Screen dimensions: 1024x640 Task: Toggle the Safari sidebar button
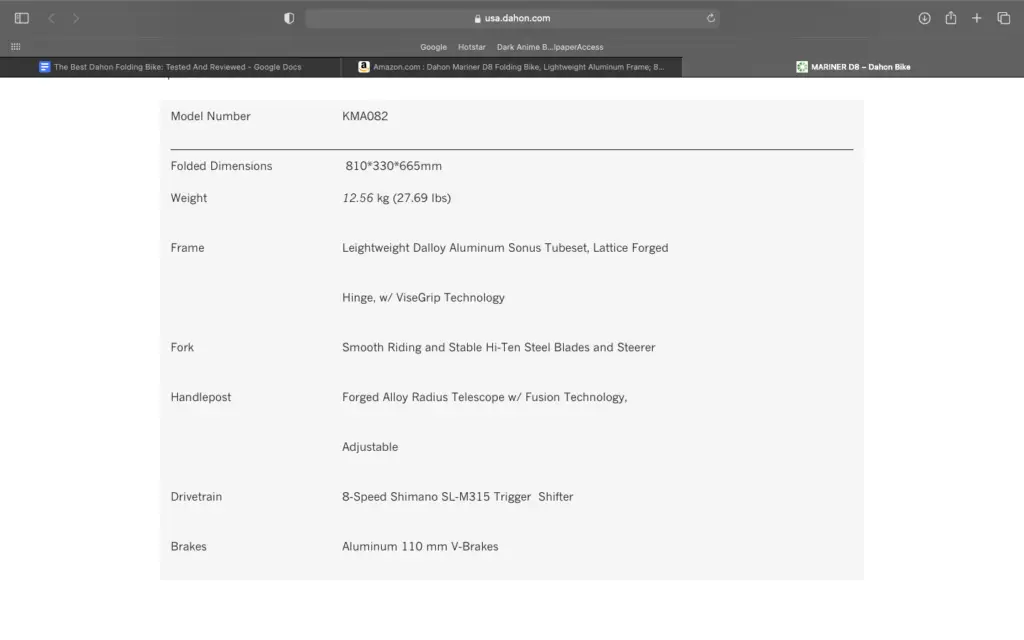point(22,18)
